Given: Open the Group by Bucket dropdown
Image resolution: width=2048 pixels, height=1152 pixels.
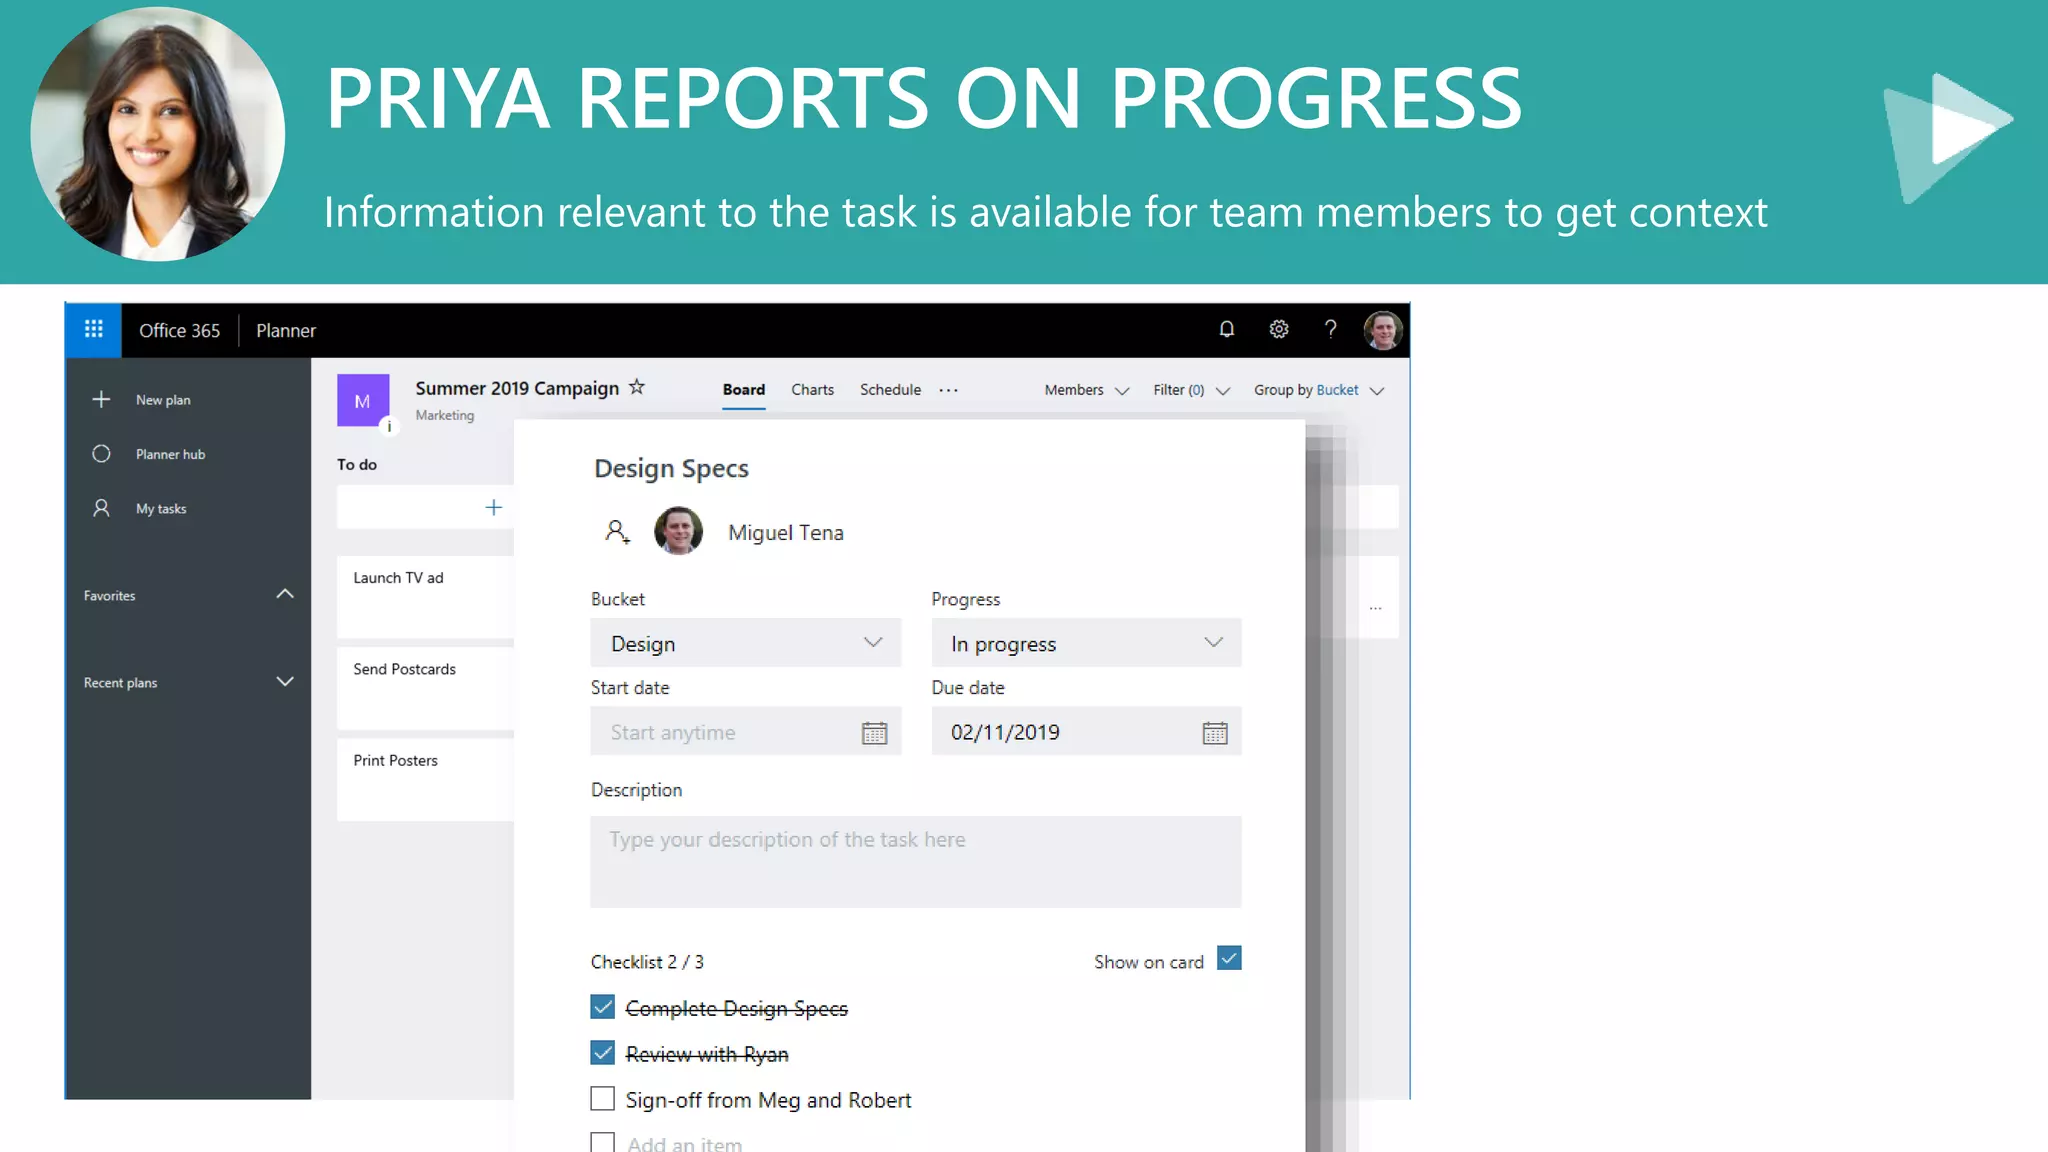Looking at the screenshot, I should click(x=1319, y=390).
